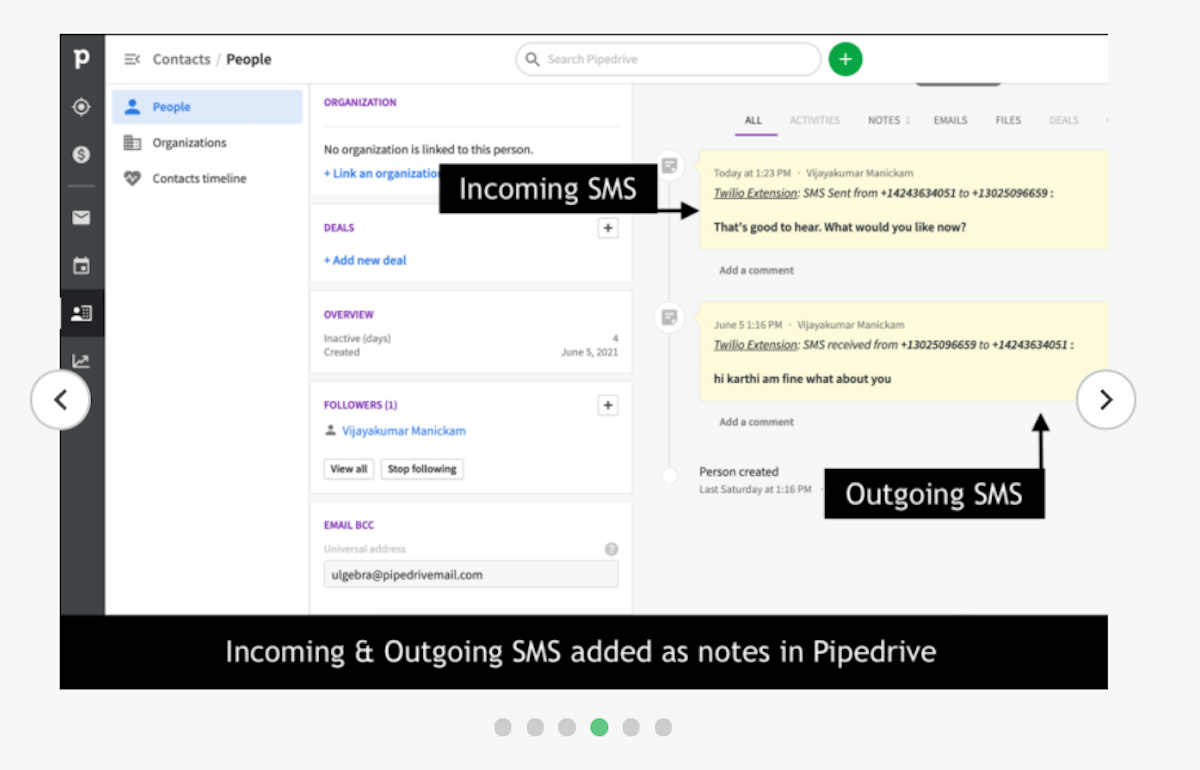Switch to DEALS tab
This screenshot has height=770, width=1200.
[x=1064, y=120]
